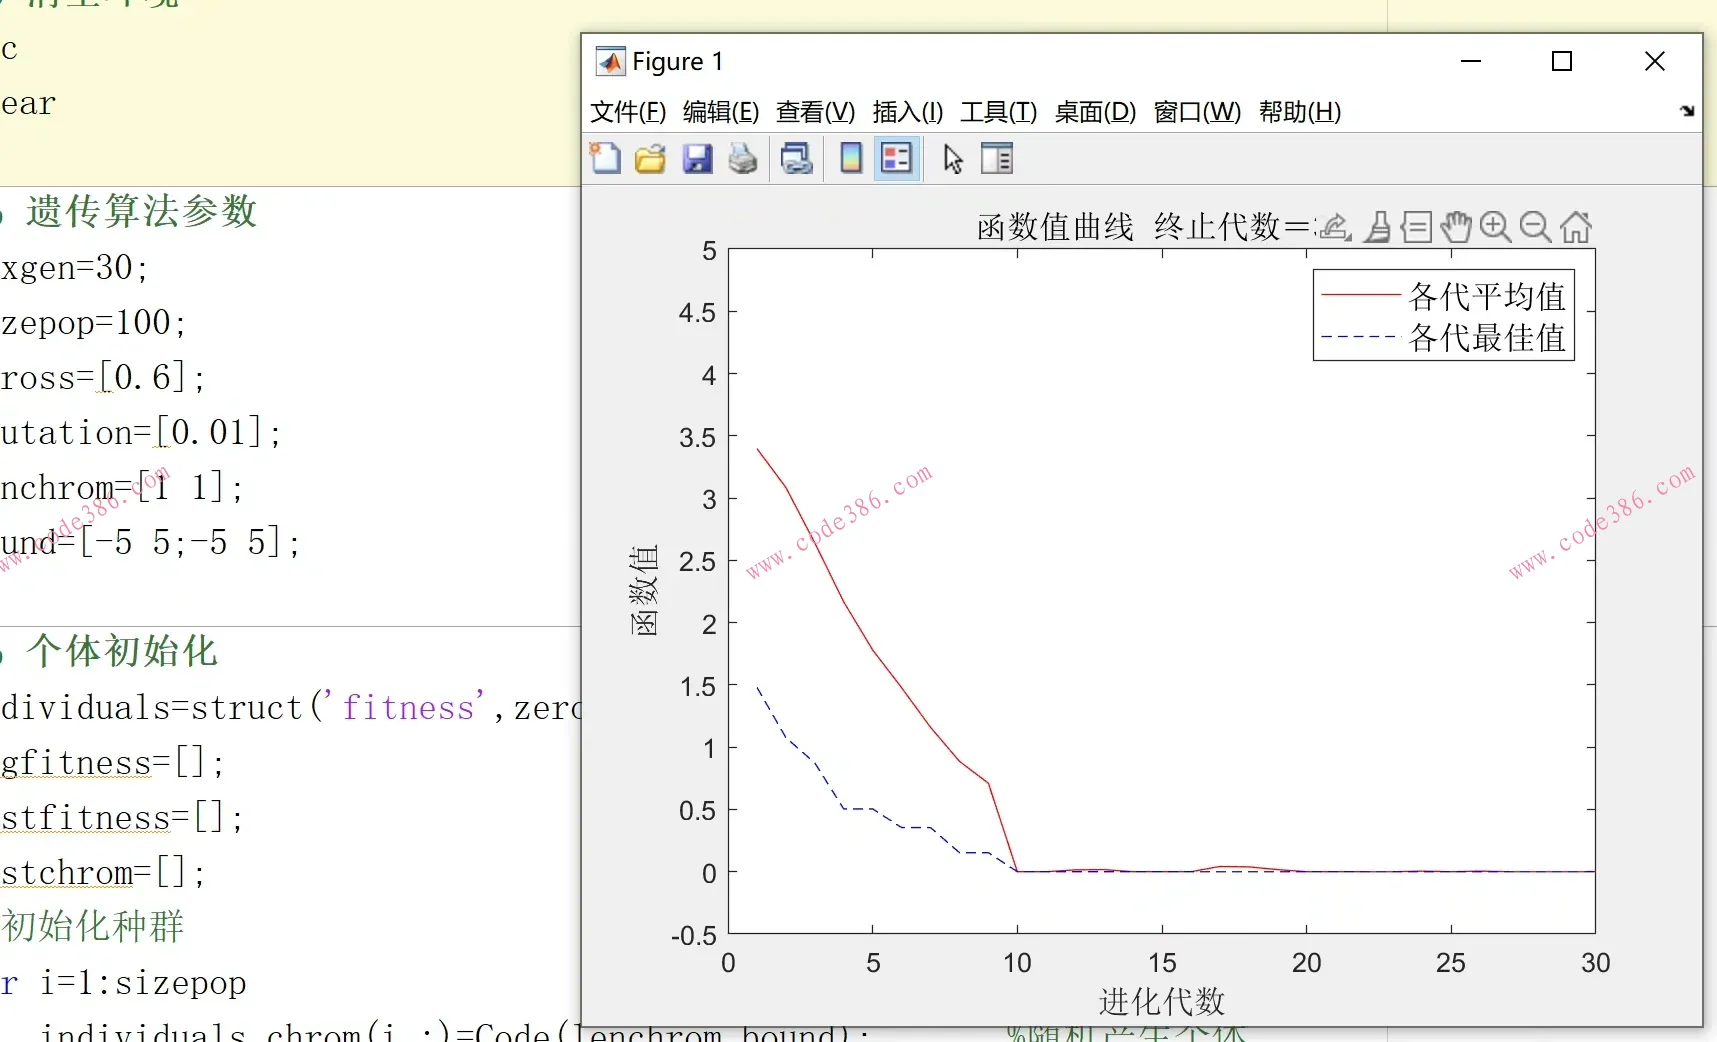Screen dimensions: 1717x1042
Task: Click the section comment 遗传算法参数 in the editor
Action: click(x=142, y=211)
